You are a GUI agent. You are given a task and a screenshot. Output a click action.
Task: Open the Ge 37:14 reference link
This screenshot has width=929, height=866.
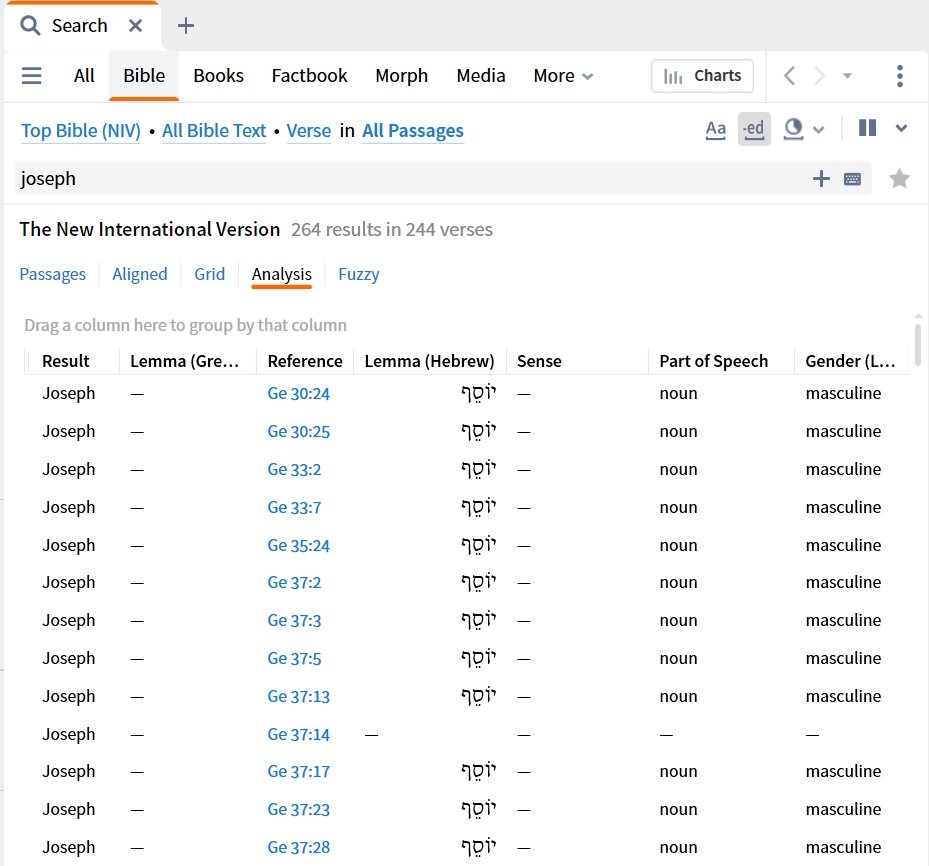[x=298, y=734]
